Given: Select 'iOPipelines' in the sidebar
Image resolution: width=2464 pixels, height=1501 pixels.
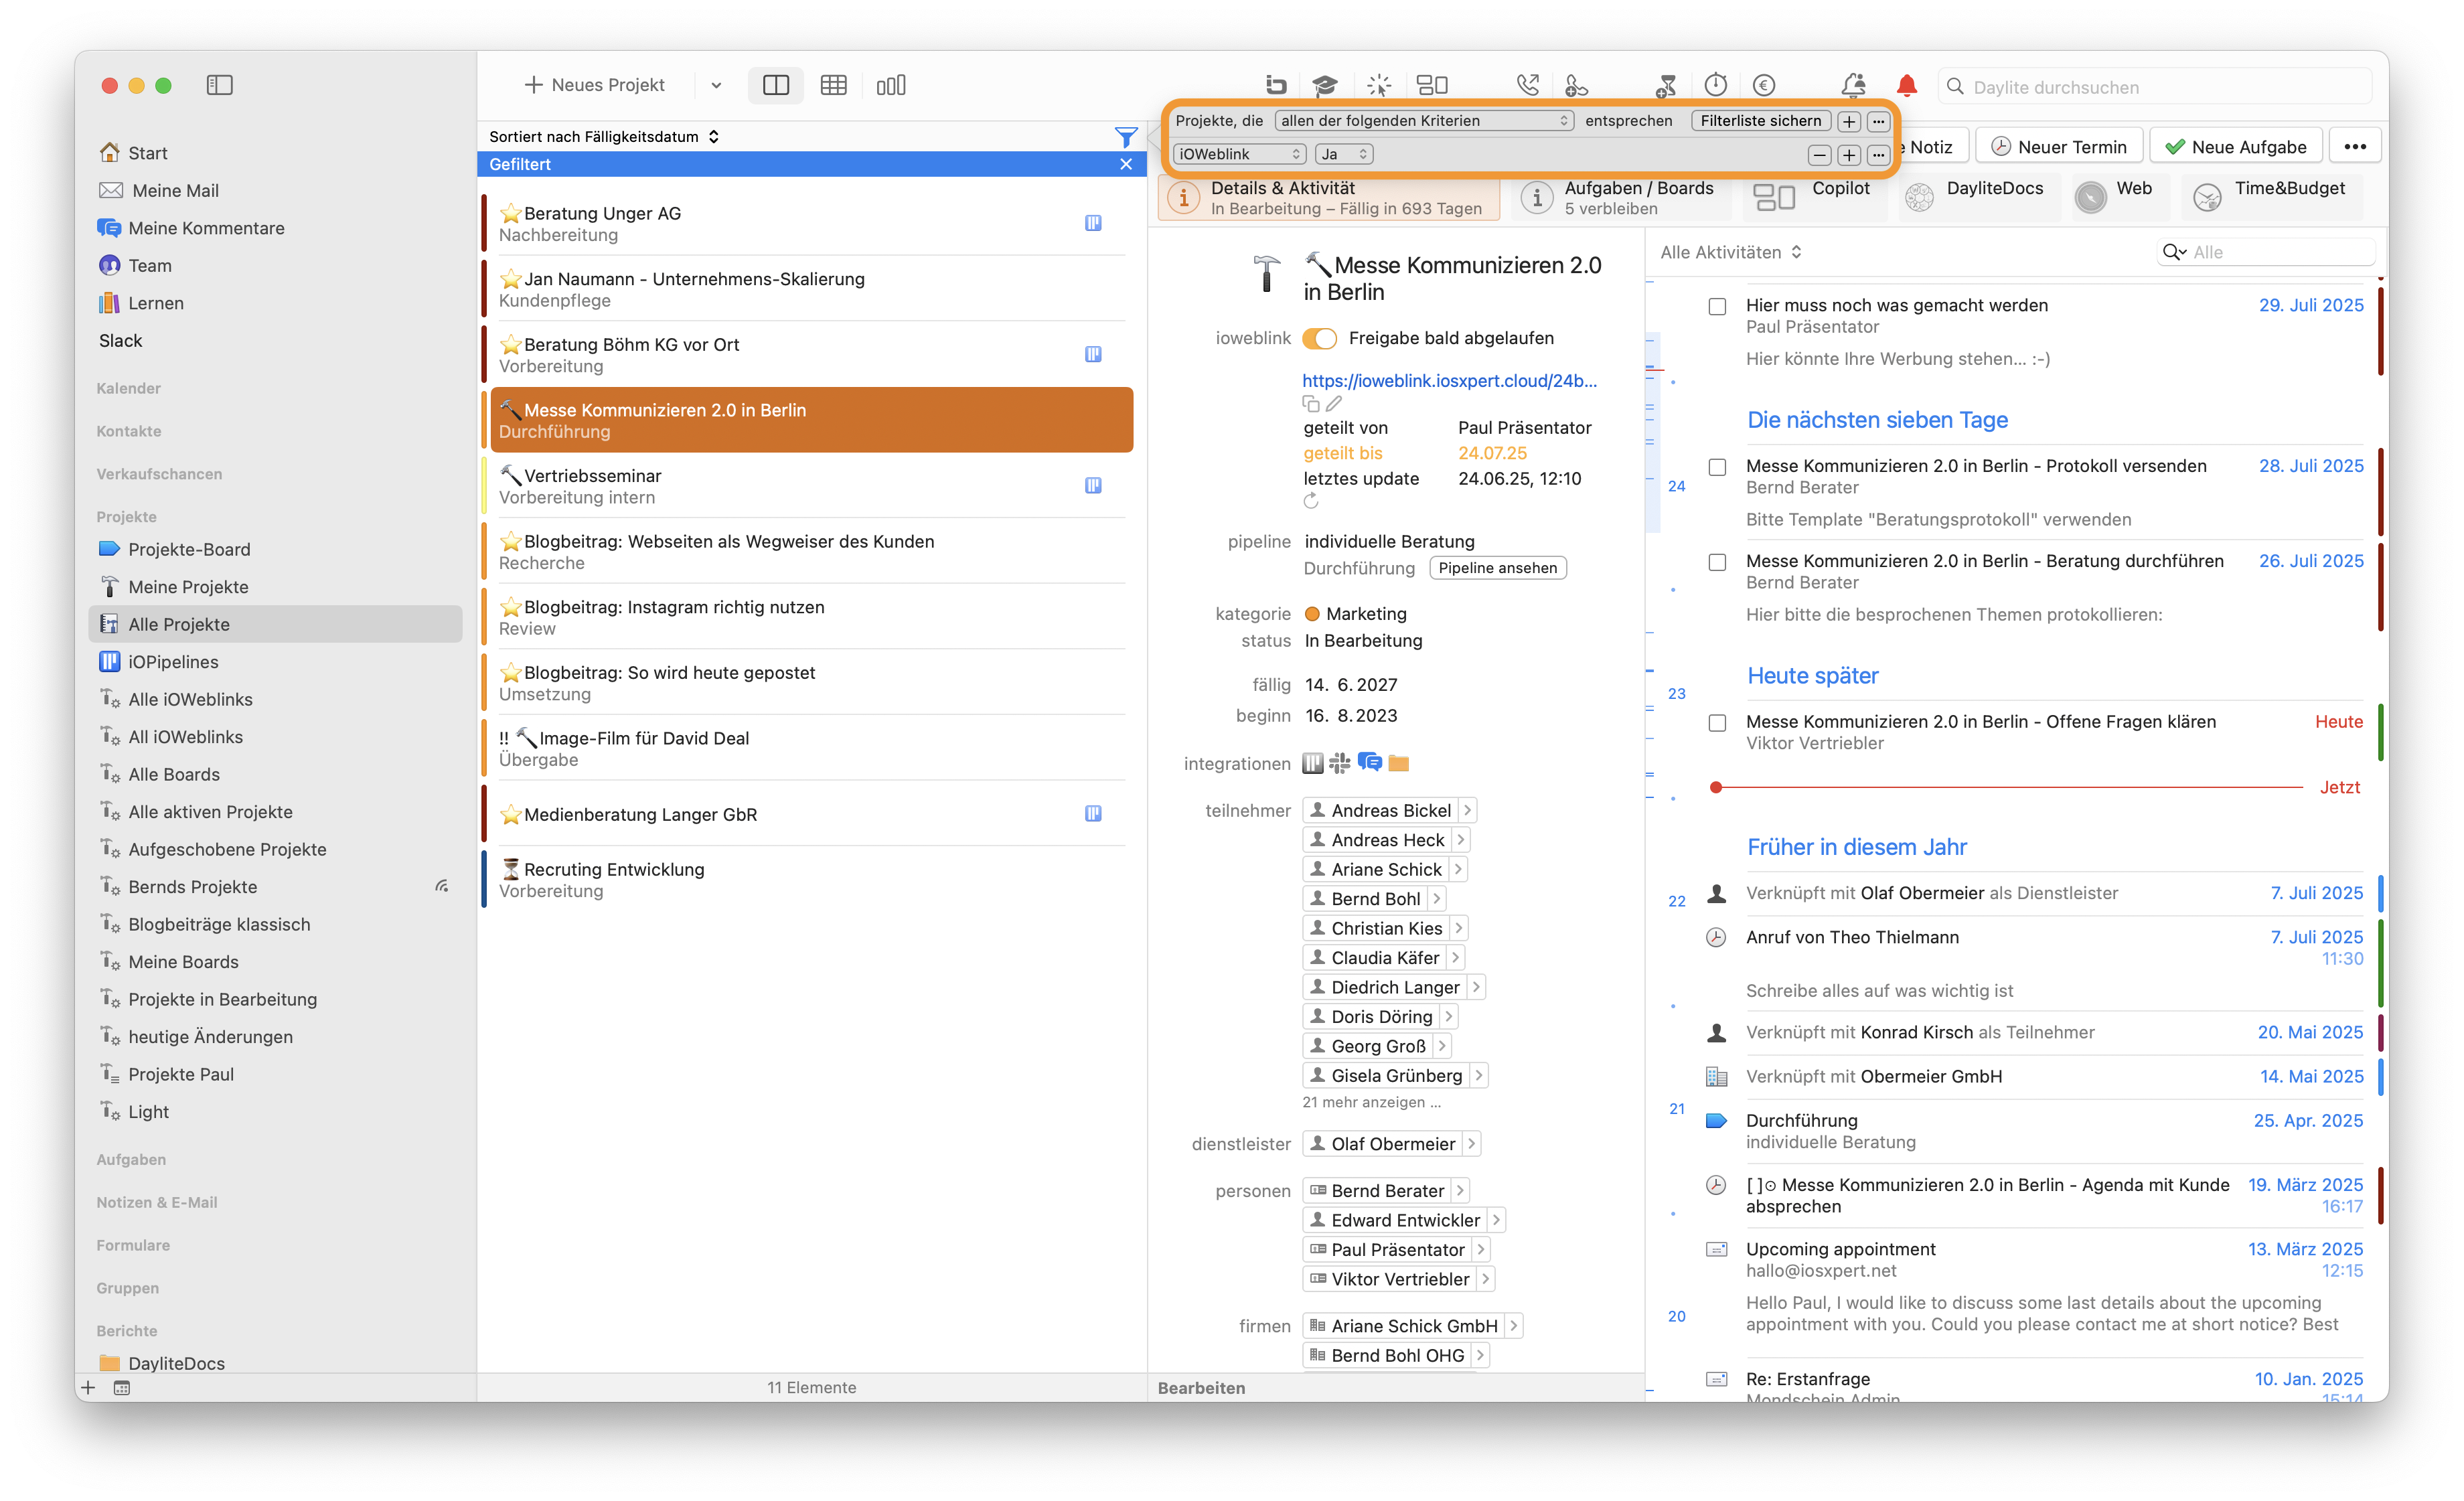Looking at the screenshot, I should pos(173,662).
